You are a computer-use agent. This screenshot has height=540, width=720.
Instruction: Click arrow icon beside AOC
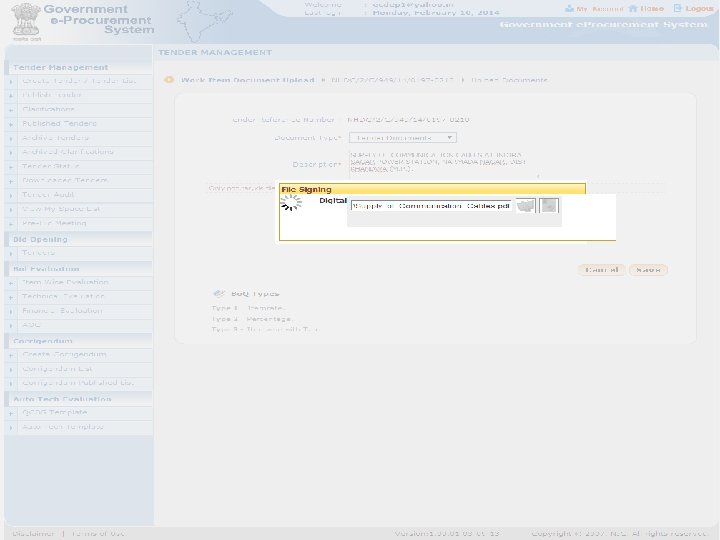(11, 326)
